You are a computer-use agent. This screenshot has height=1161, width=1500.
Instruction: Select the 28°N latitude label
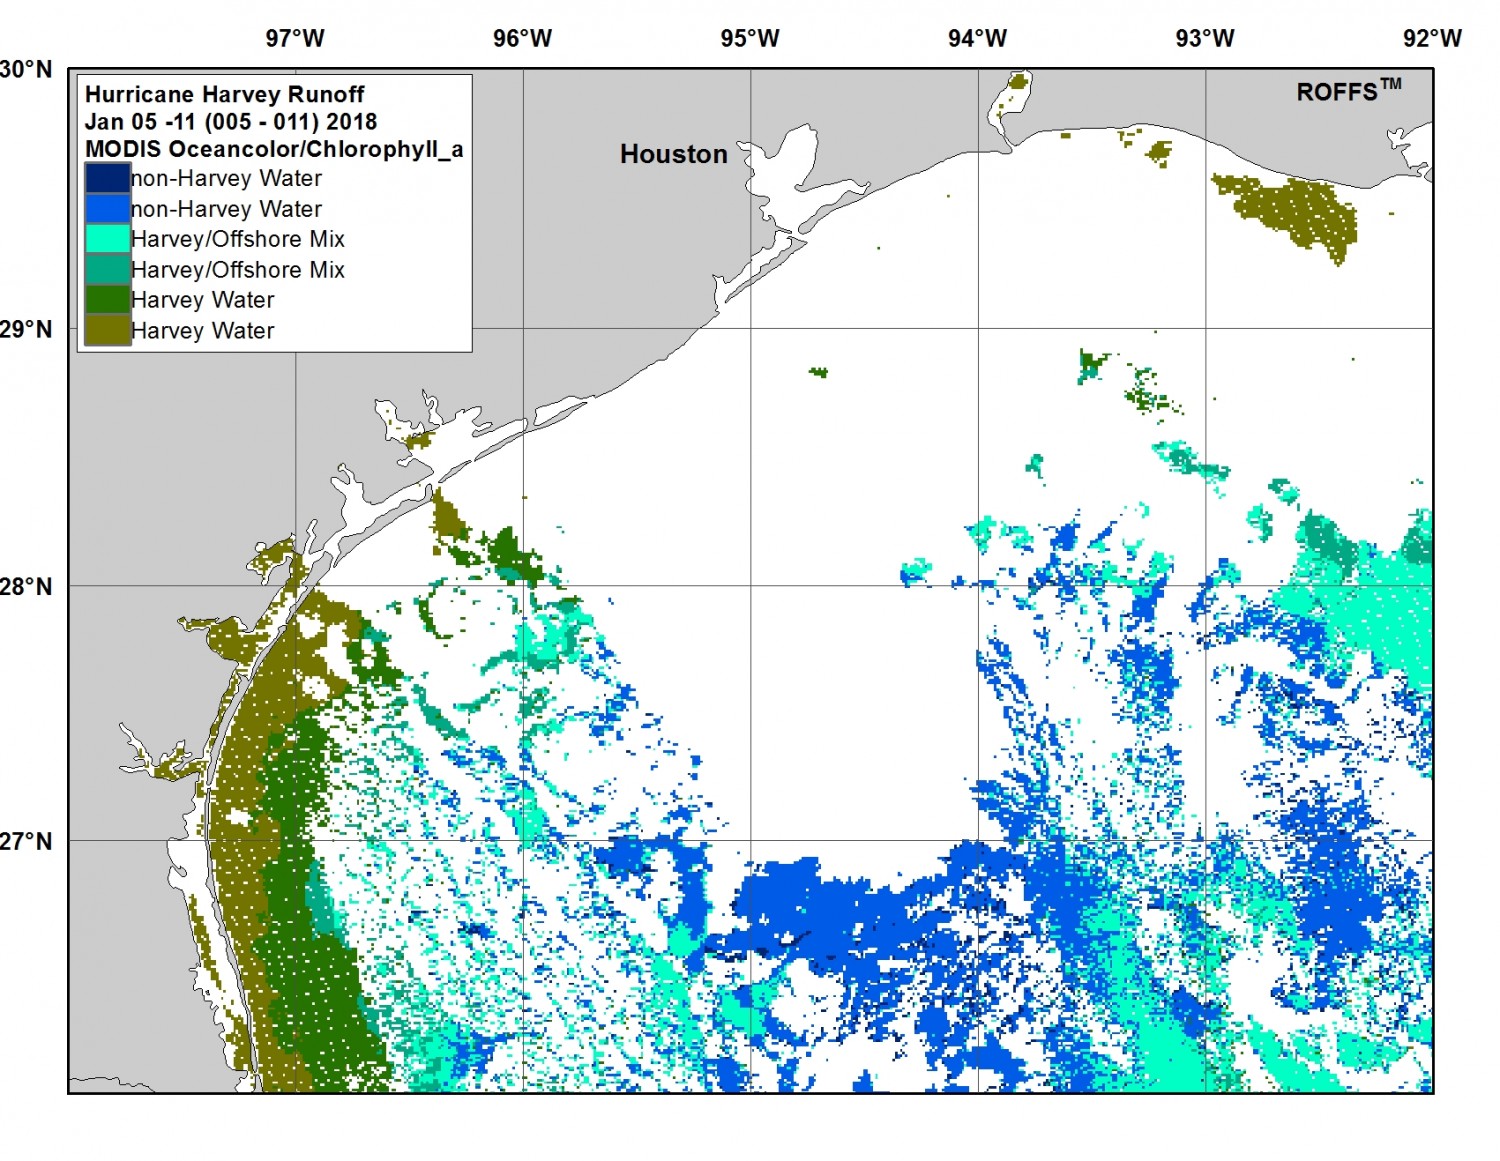coord(27,586)
